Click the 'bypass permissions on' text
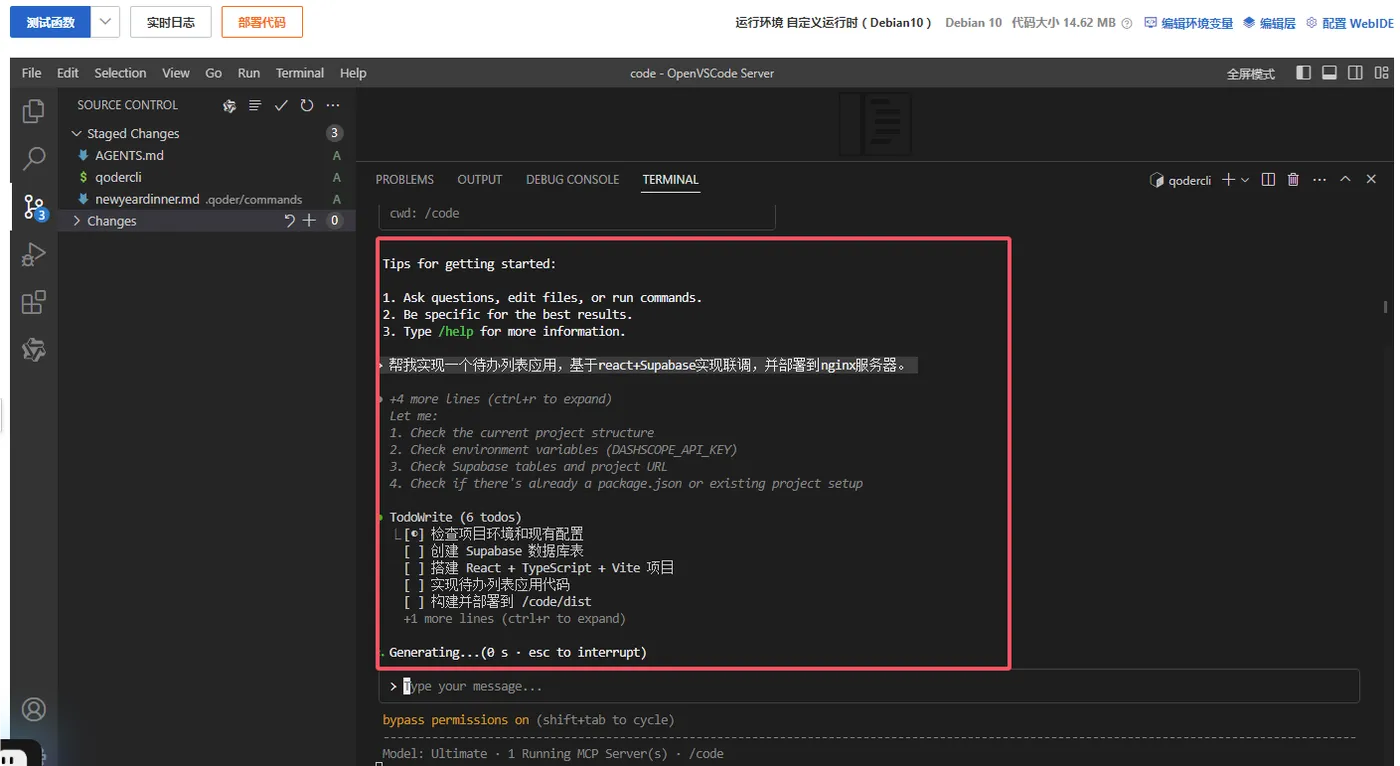Screen dimensions: 1400x766 point(456,720)
